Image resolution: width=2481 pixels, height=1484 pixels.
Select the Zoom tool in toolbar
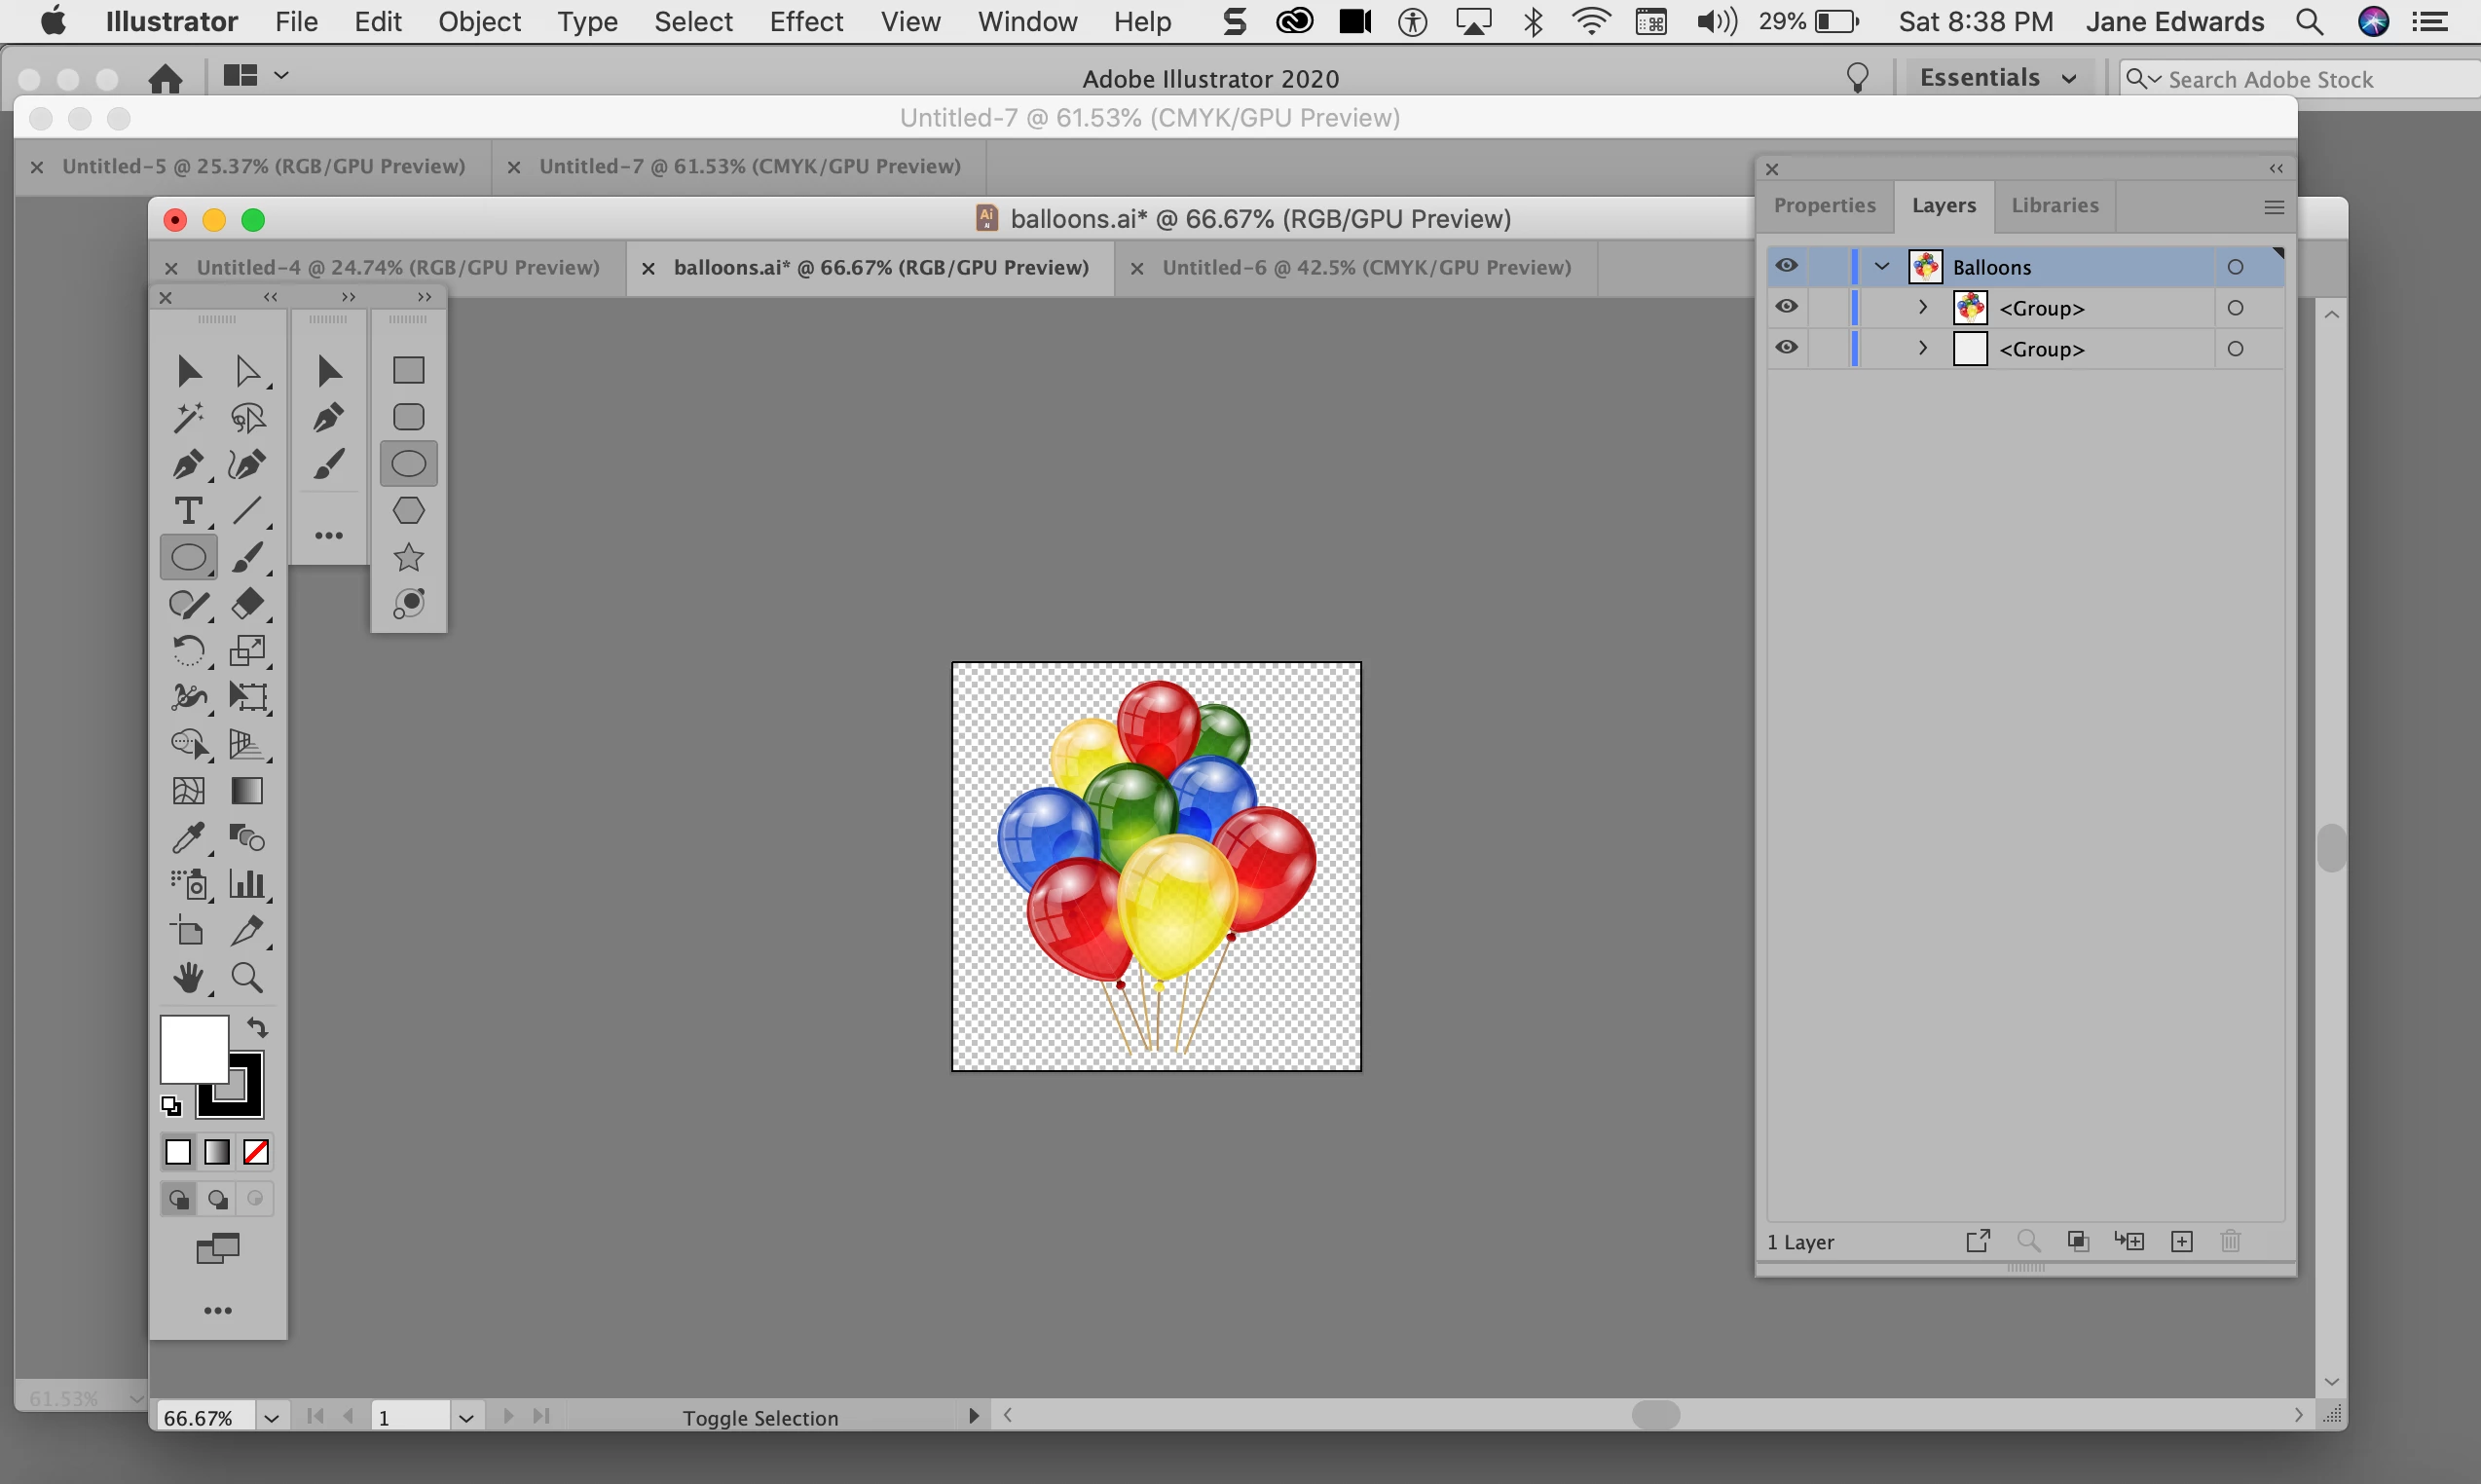[x=247, y=978]
